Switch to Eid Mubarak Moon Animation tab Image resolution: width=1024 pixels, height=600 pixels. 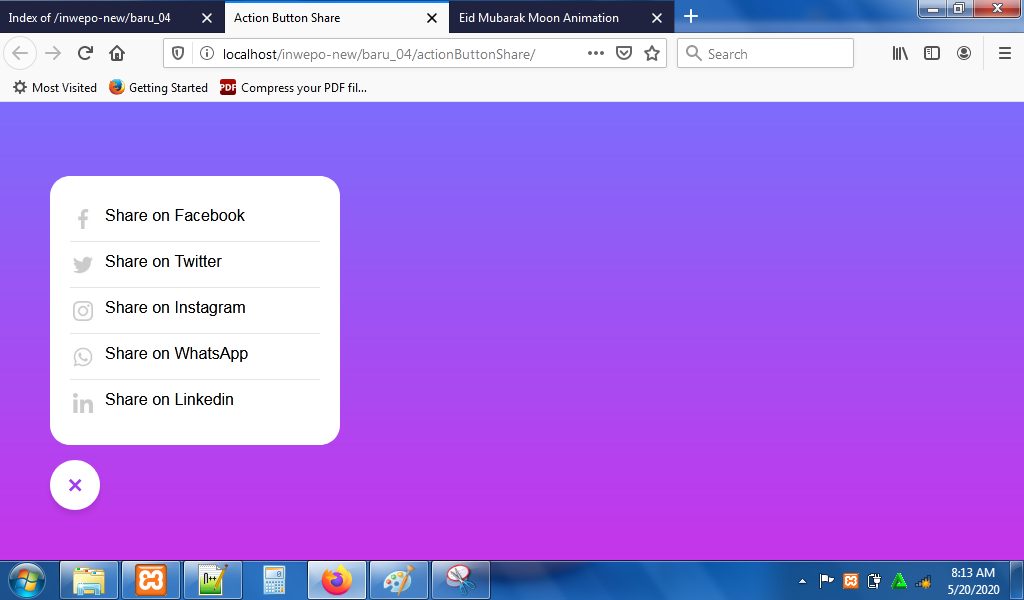tap(539, 18)
